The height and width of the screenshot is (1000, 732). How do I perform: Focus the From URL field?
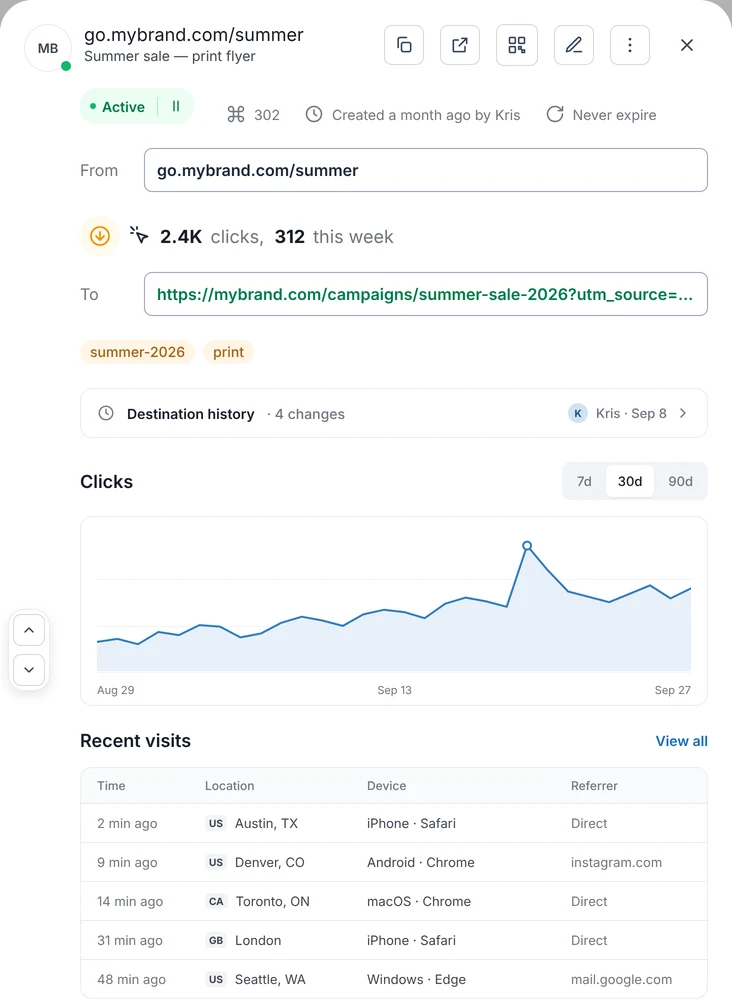[x=426, y=170]
